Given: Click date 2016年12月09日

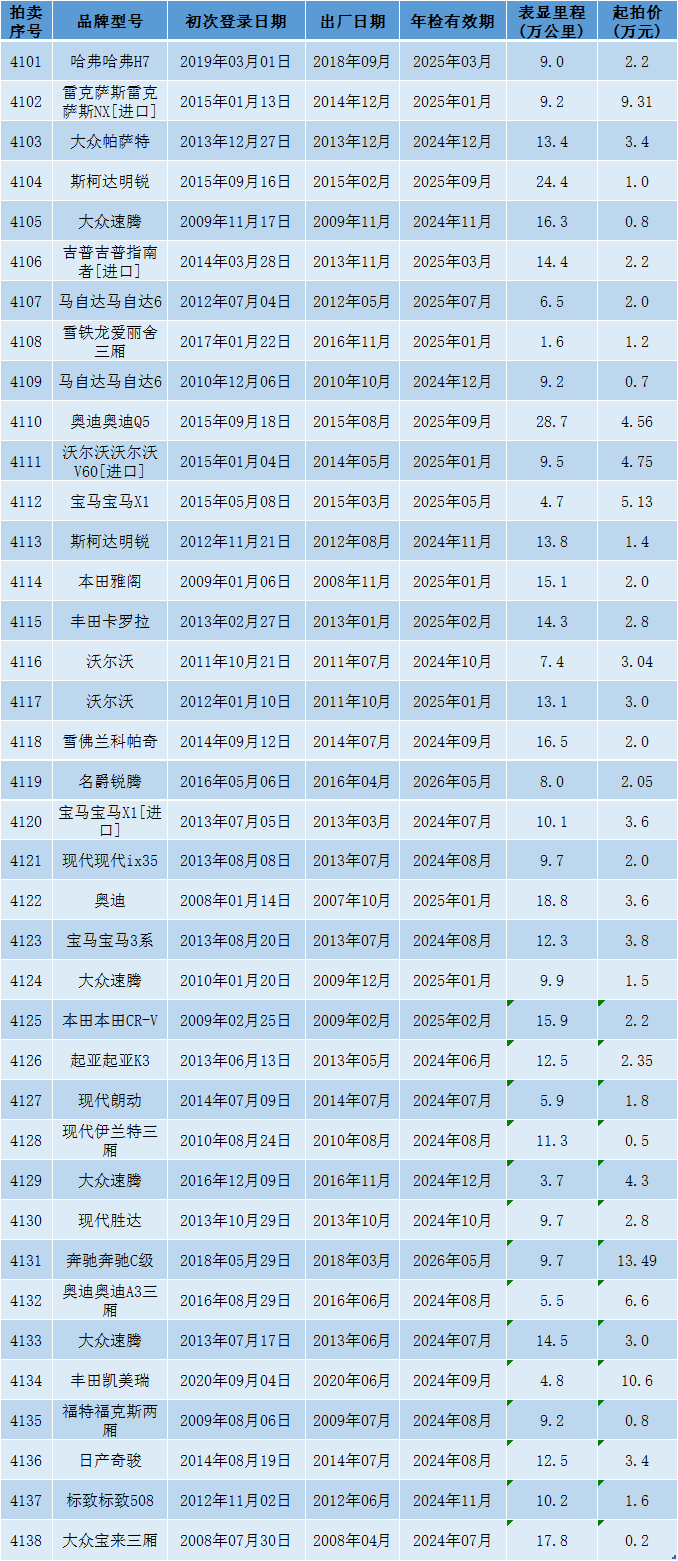Looking at the screenshot, I should [x=235, y=1181].
